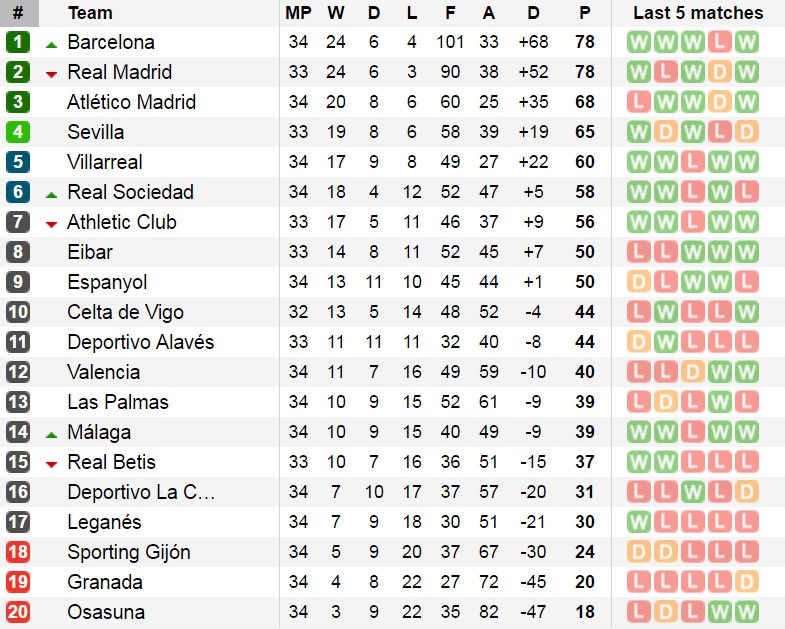Select the Deportivo Alavés team name
This screenshot has width=785, height=629.
click(140, 342)
